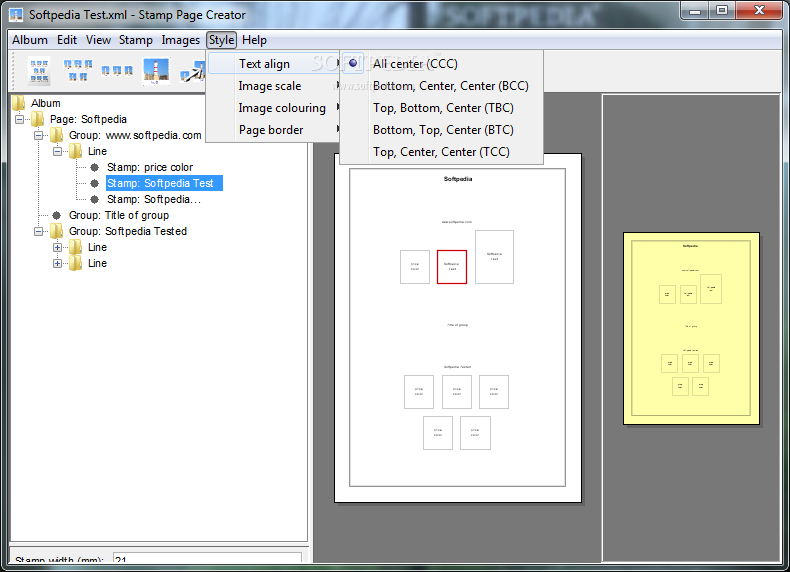
Task: Open the View menu
Action: pos(98,40)
